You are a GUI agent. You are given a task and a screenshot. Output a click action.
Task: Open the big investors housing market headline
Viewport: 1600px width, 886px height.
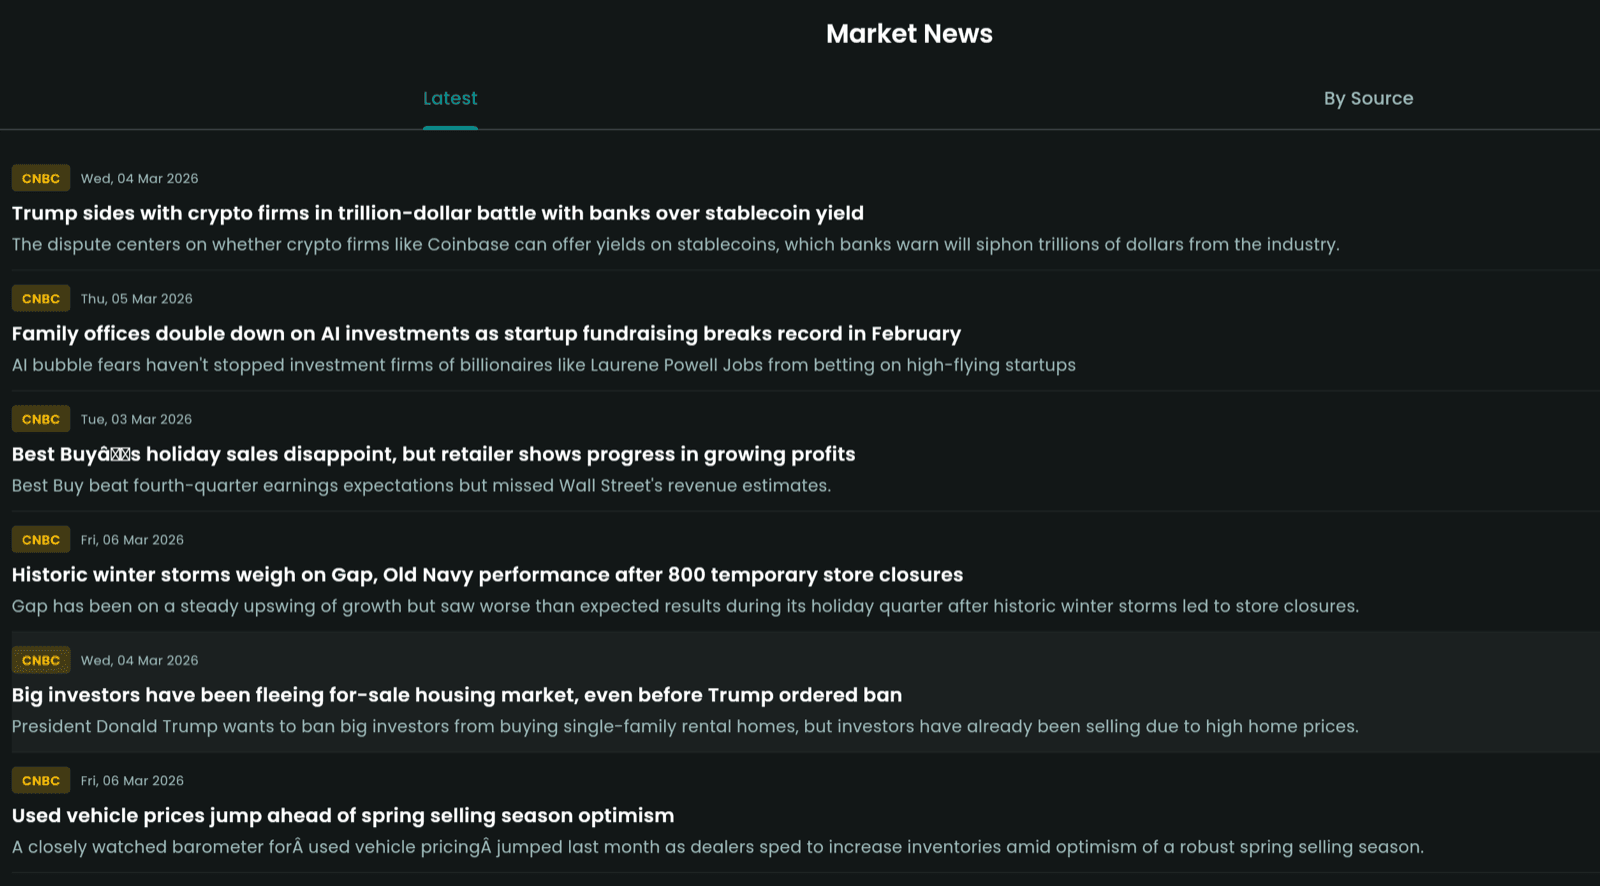click(456, 695)
